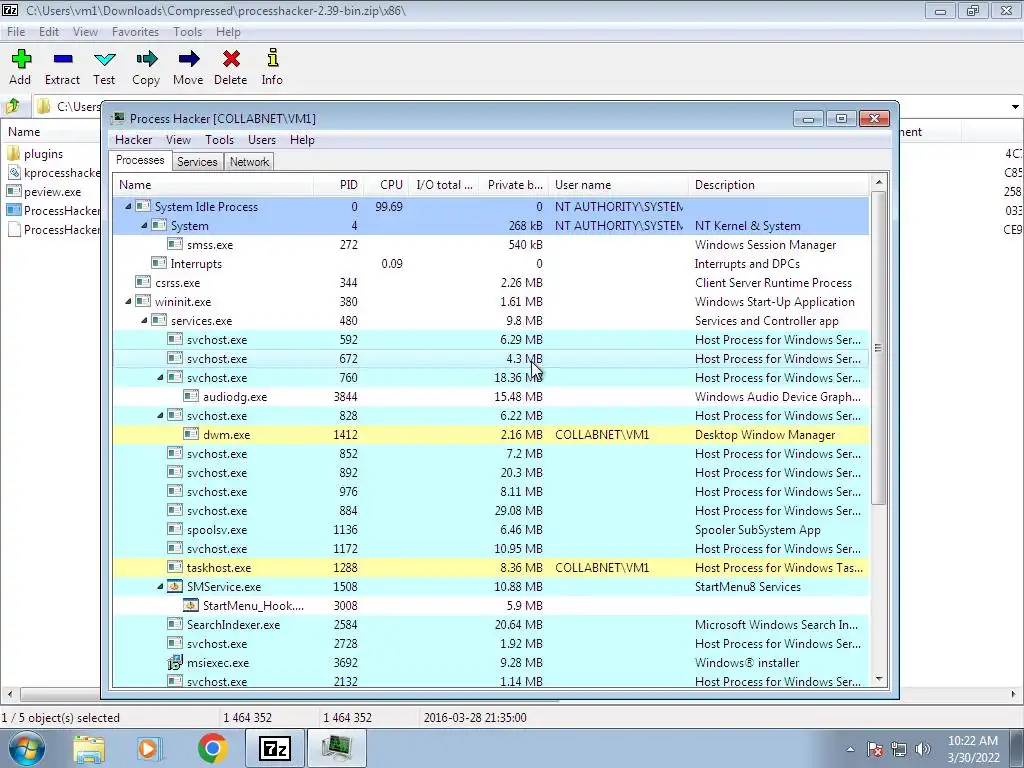Open Process Hacker Help menu
The width and height of the screenshot is (1024, 768).
click(302, 140)
